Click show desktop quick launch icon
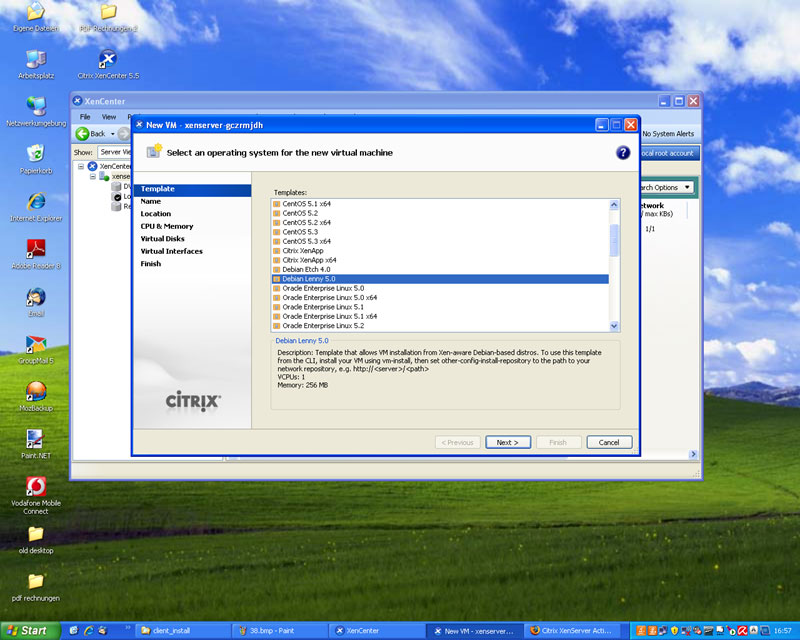Screen dimensions: 800x640 tap(74, 631)
